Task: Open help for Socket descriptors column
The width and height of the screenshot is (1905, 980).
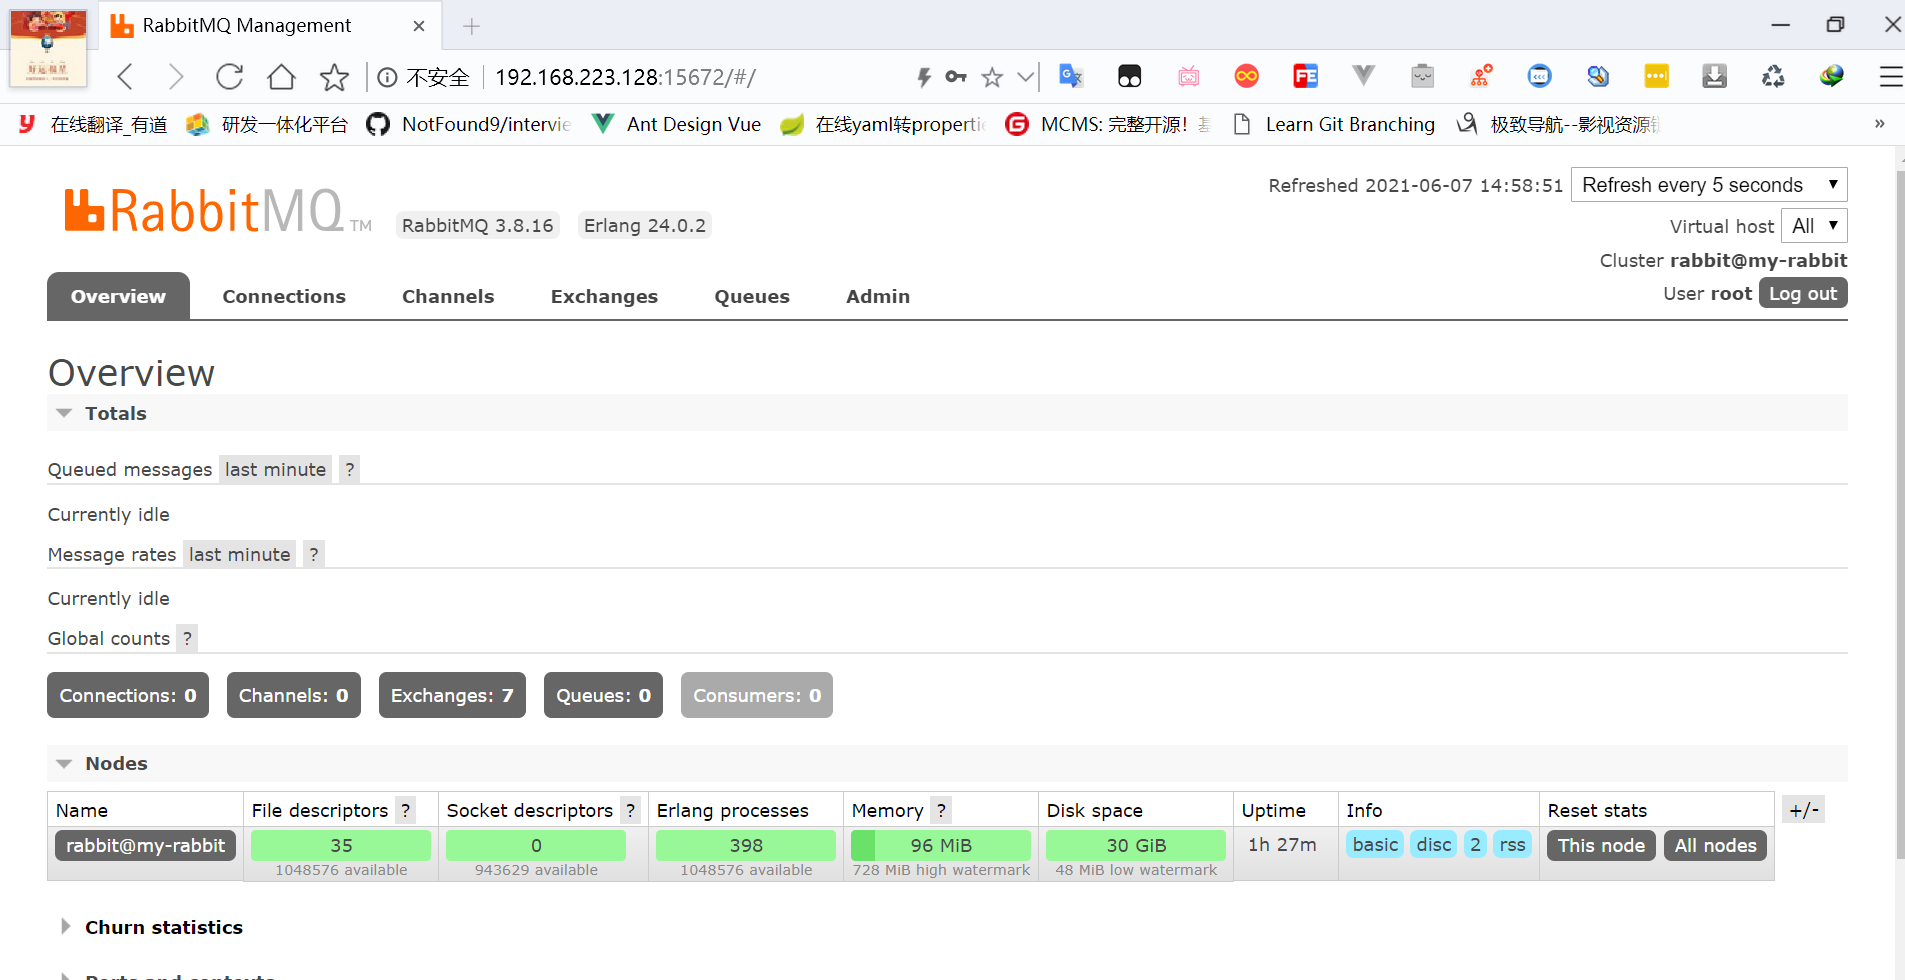Action: tap(630, 810)
